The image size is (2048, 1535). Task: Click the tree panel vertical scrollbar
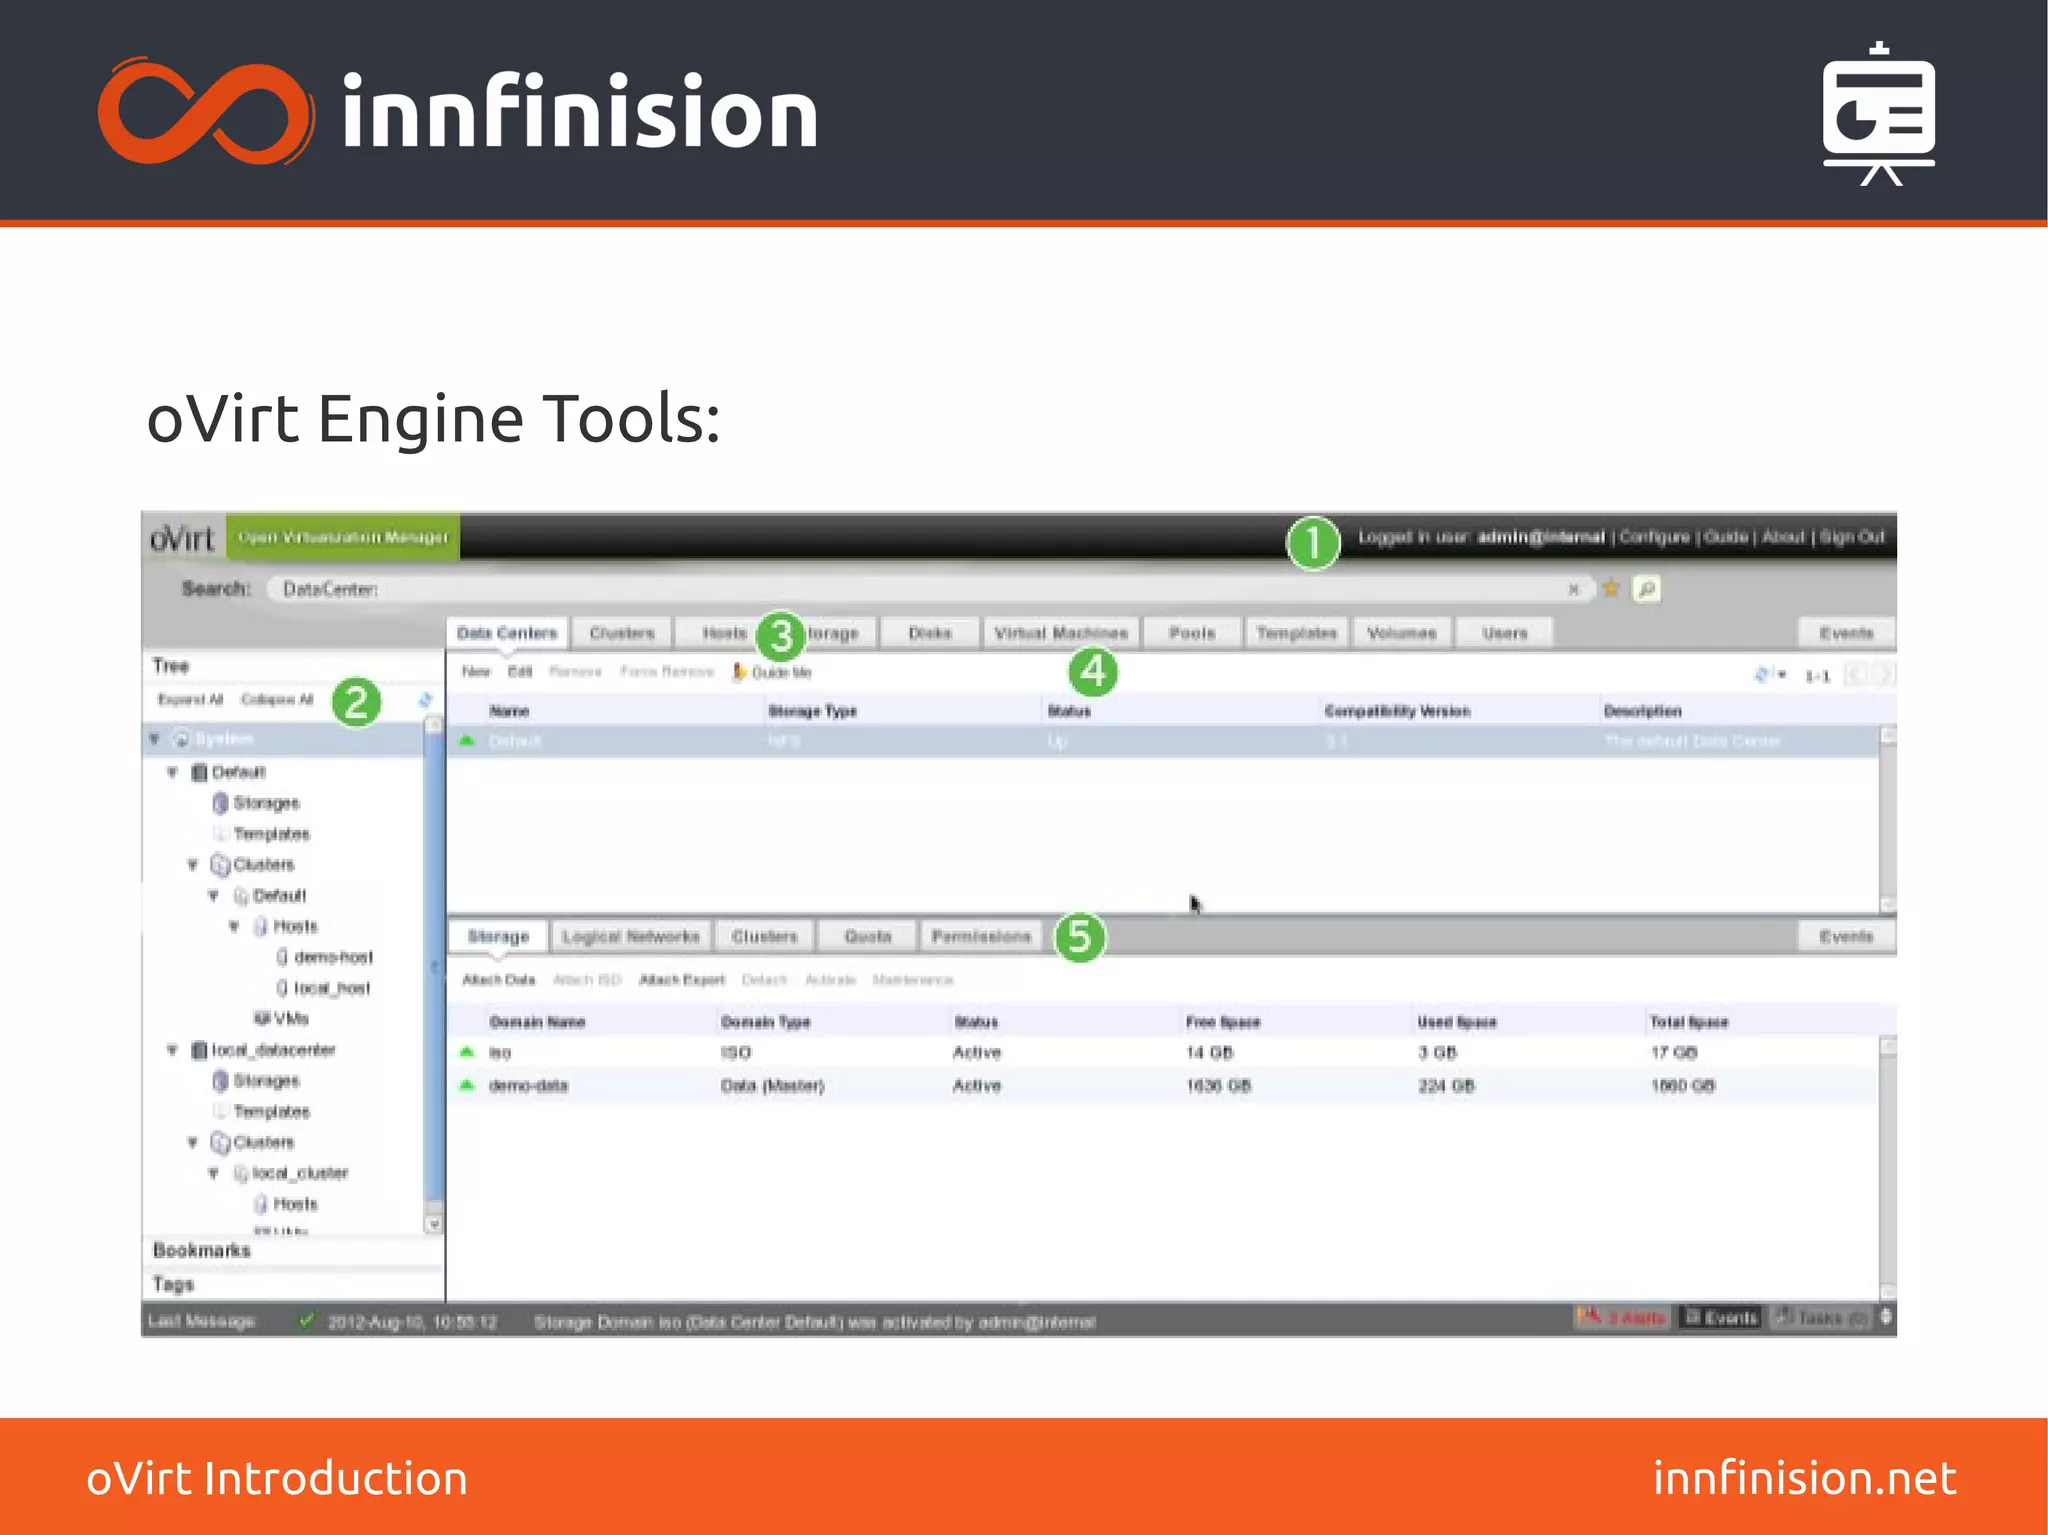433,965
